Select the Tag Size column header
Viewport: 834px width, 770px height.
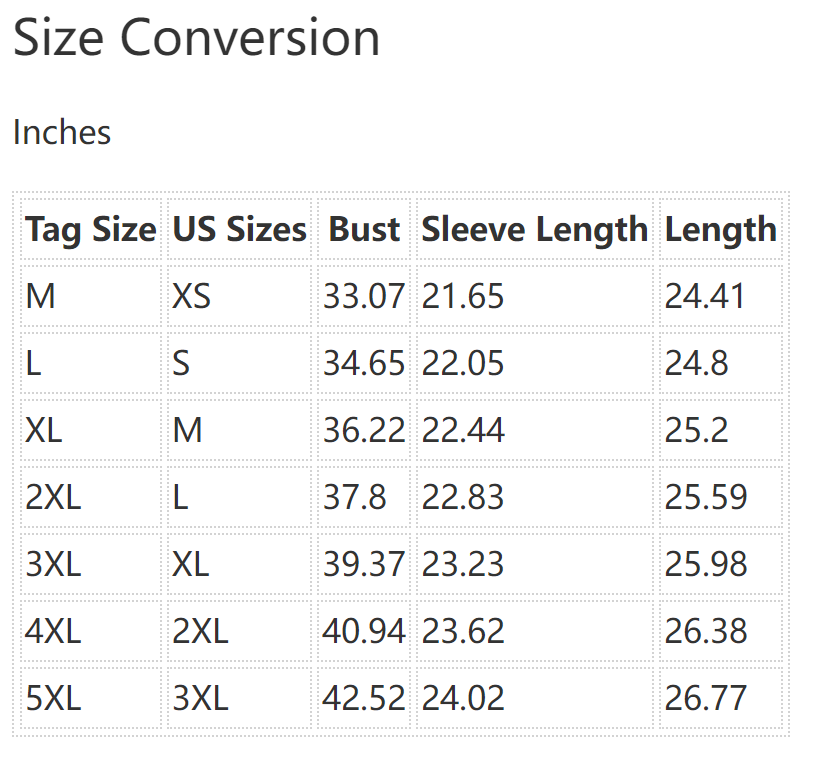click(91, 230)
